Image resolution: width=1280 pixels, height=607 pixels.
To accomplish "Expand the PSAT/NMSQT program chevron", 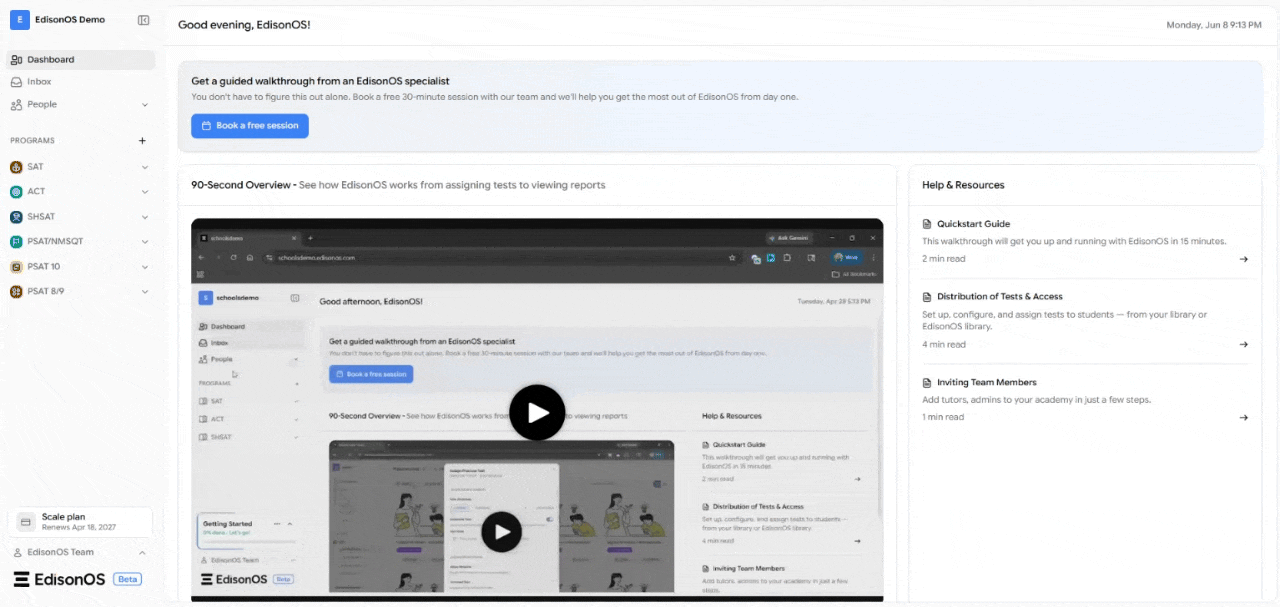I will (x=144, y=242).
